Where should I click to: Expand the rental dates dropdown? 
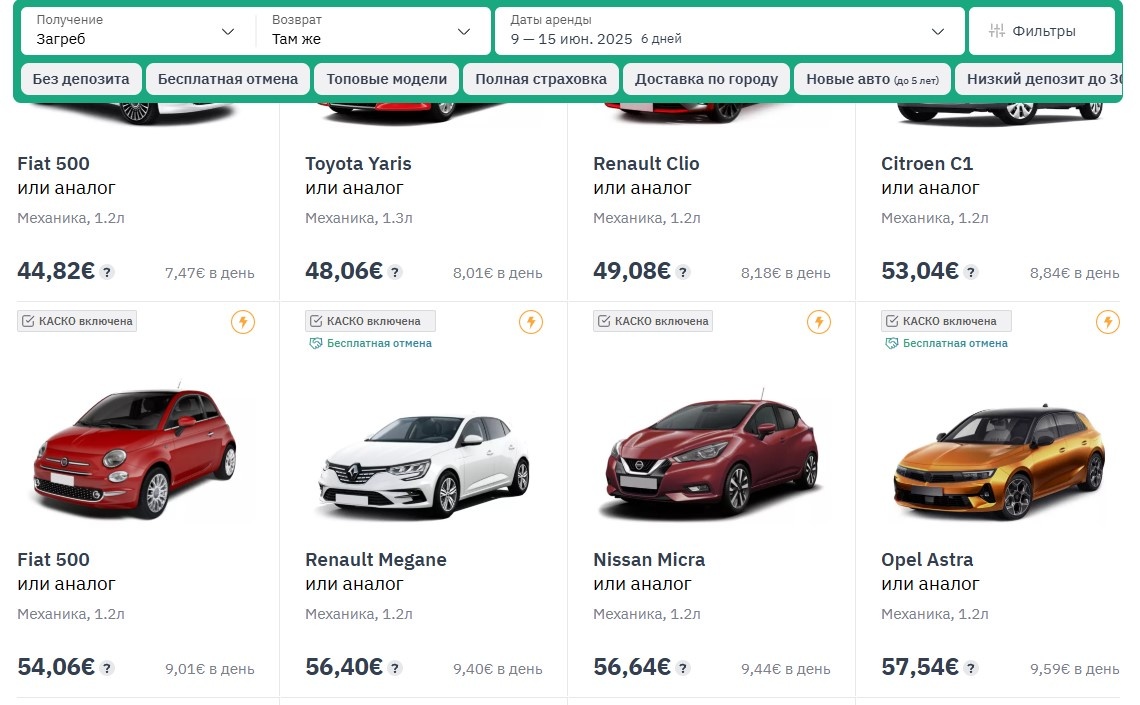(938, 32)
